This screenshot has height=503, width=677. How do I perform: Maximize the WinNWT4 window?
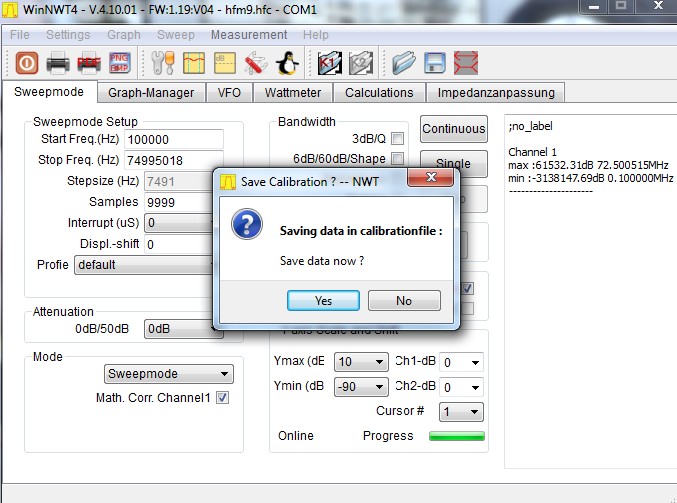(621, 6)
